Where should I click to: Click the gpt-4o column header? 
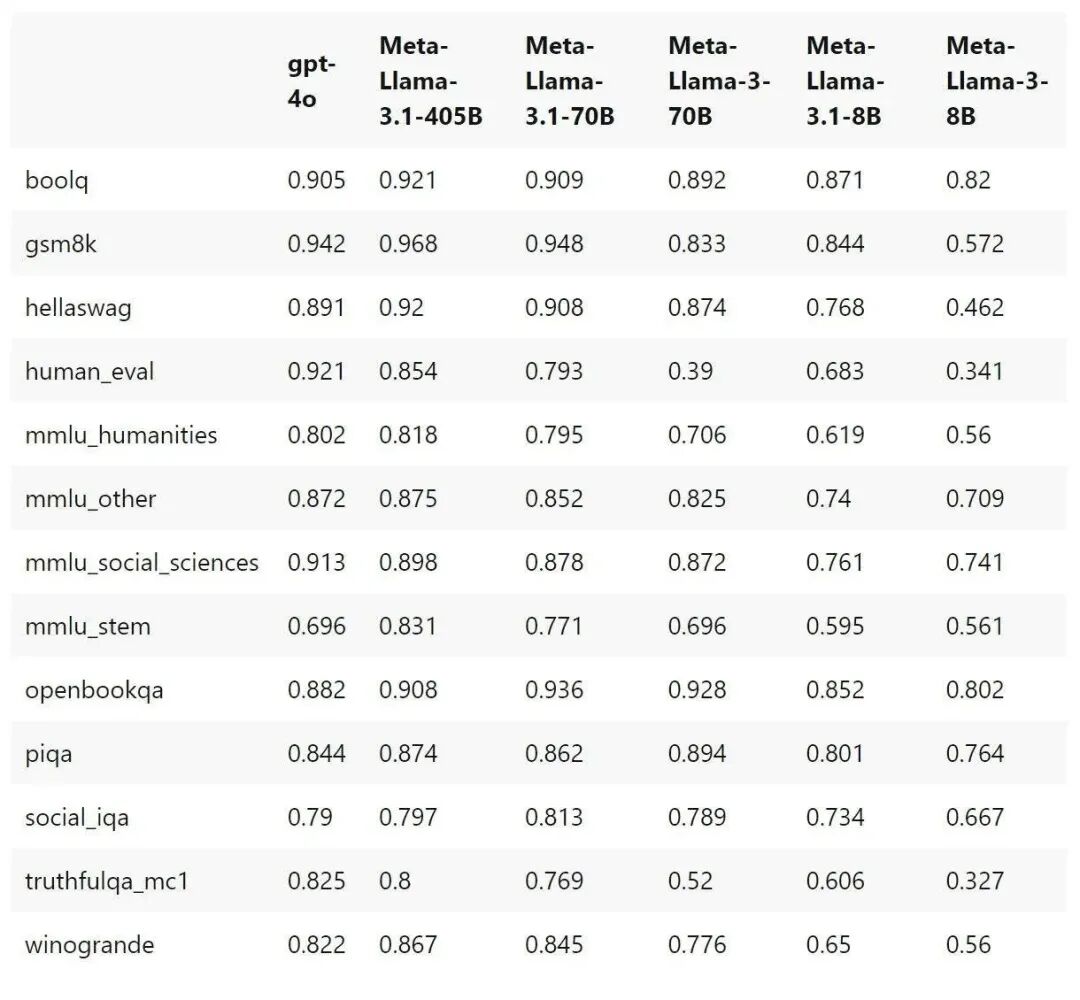coord(311,81)
